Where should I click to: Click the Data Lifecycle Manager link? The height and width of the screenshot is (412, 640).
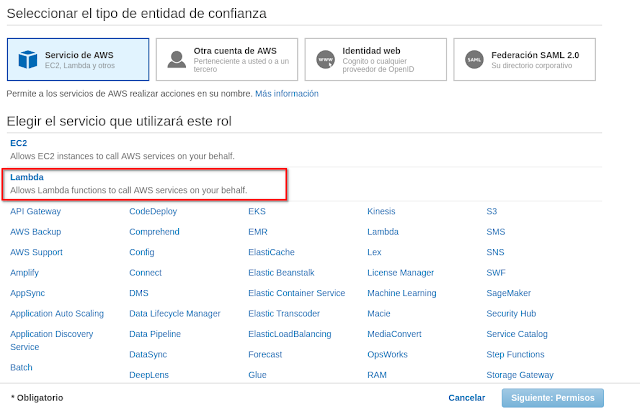175,314
